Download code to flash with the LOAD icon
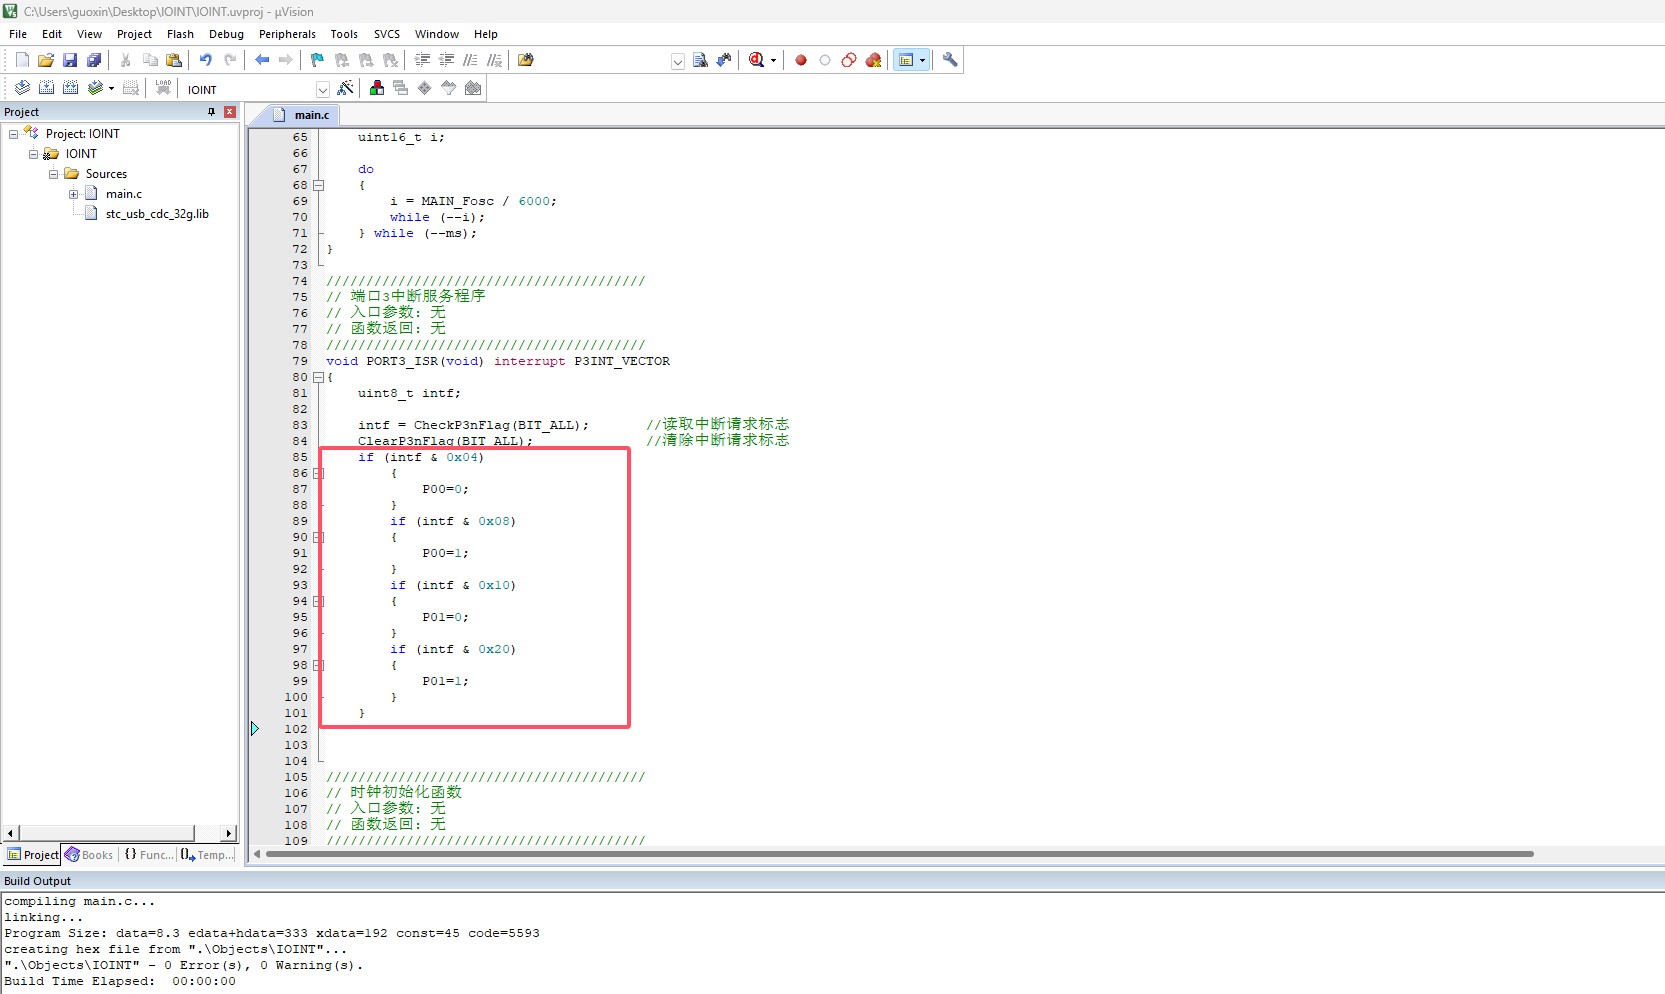The height and width of the screenshot is (994, 1665). click(163, 88)
